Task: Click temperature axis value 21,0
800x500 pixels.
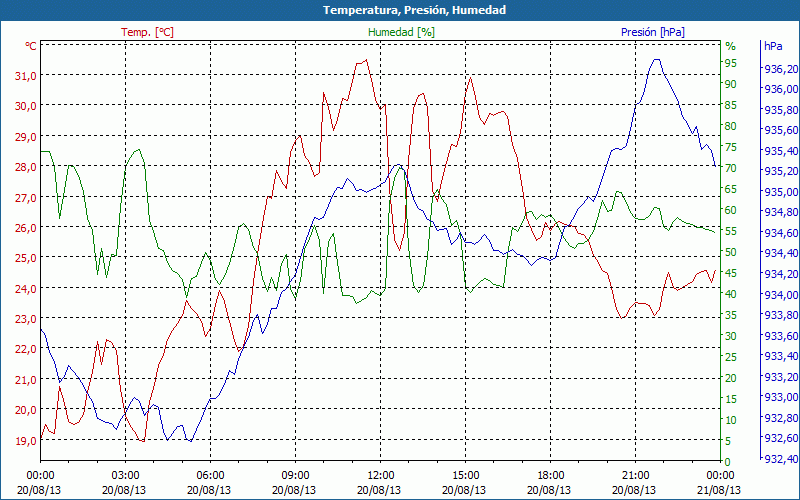Action: click(26, 379)
